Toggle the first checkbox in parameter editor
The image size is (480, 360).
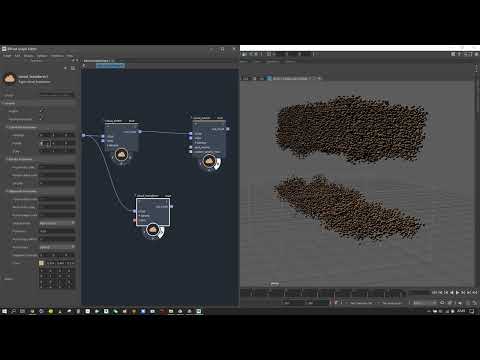click(x=42, y=111)
